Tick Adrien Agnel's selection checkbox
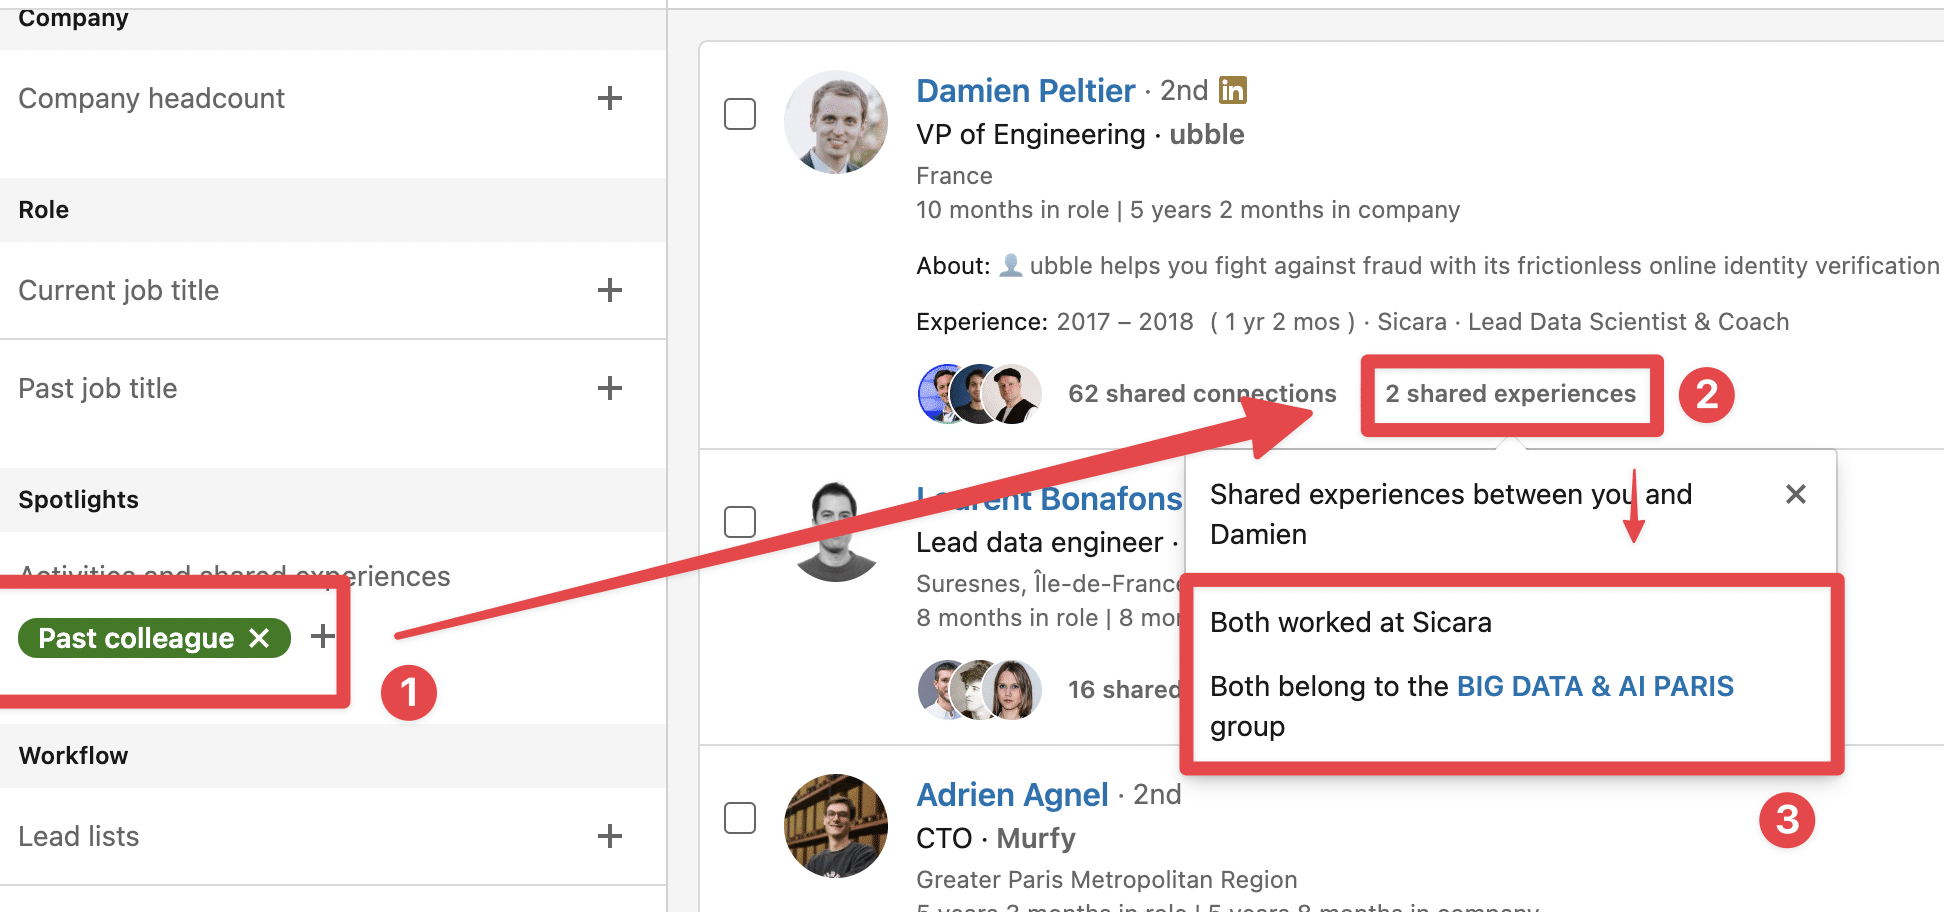 pyautogui.click(x=740, y=817)
